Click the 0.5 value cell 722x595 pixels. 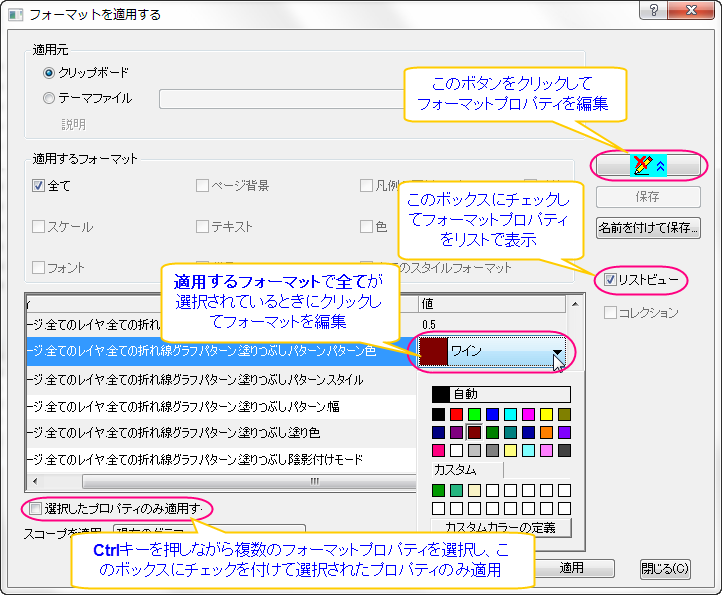pyautogui.click(x=492, y=325)
